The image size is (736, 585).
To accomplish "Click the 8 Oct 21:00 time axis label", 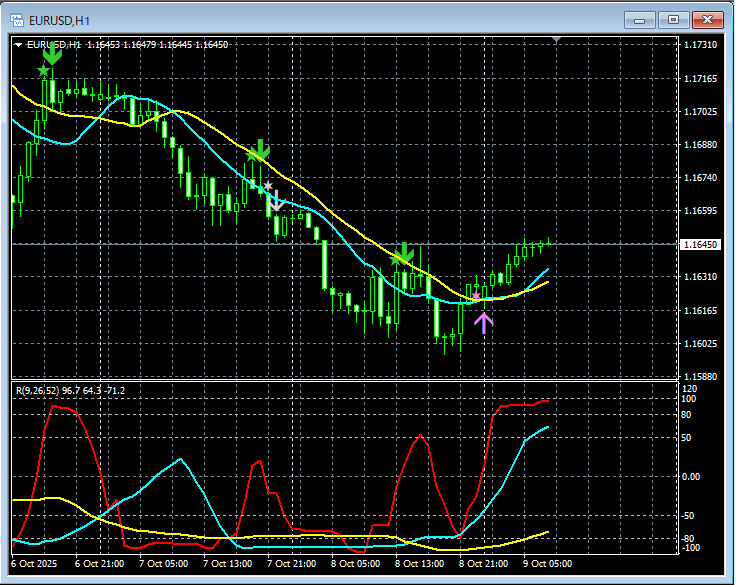I will coord(483,564).
